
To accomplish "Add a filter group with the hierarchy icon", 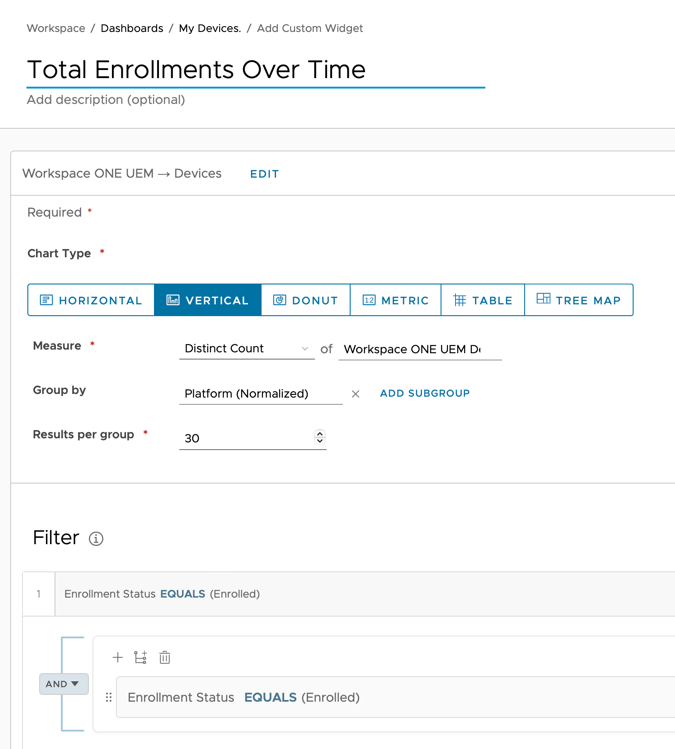I will (140, 657).
